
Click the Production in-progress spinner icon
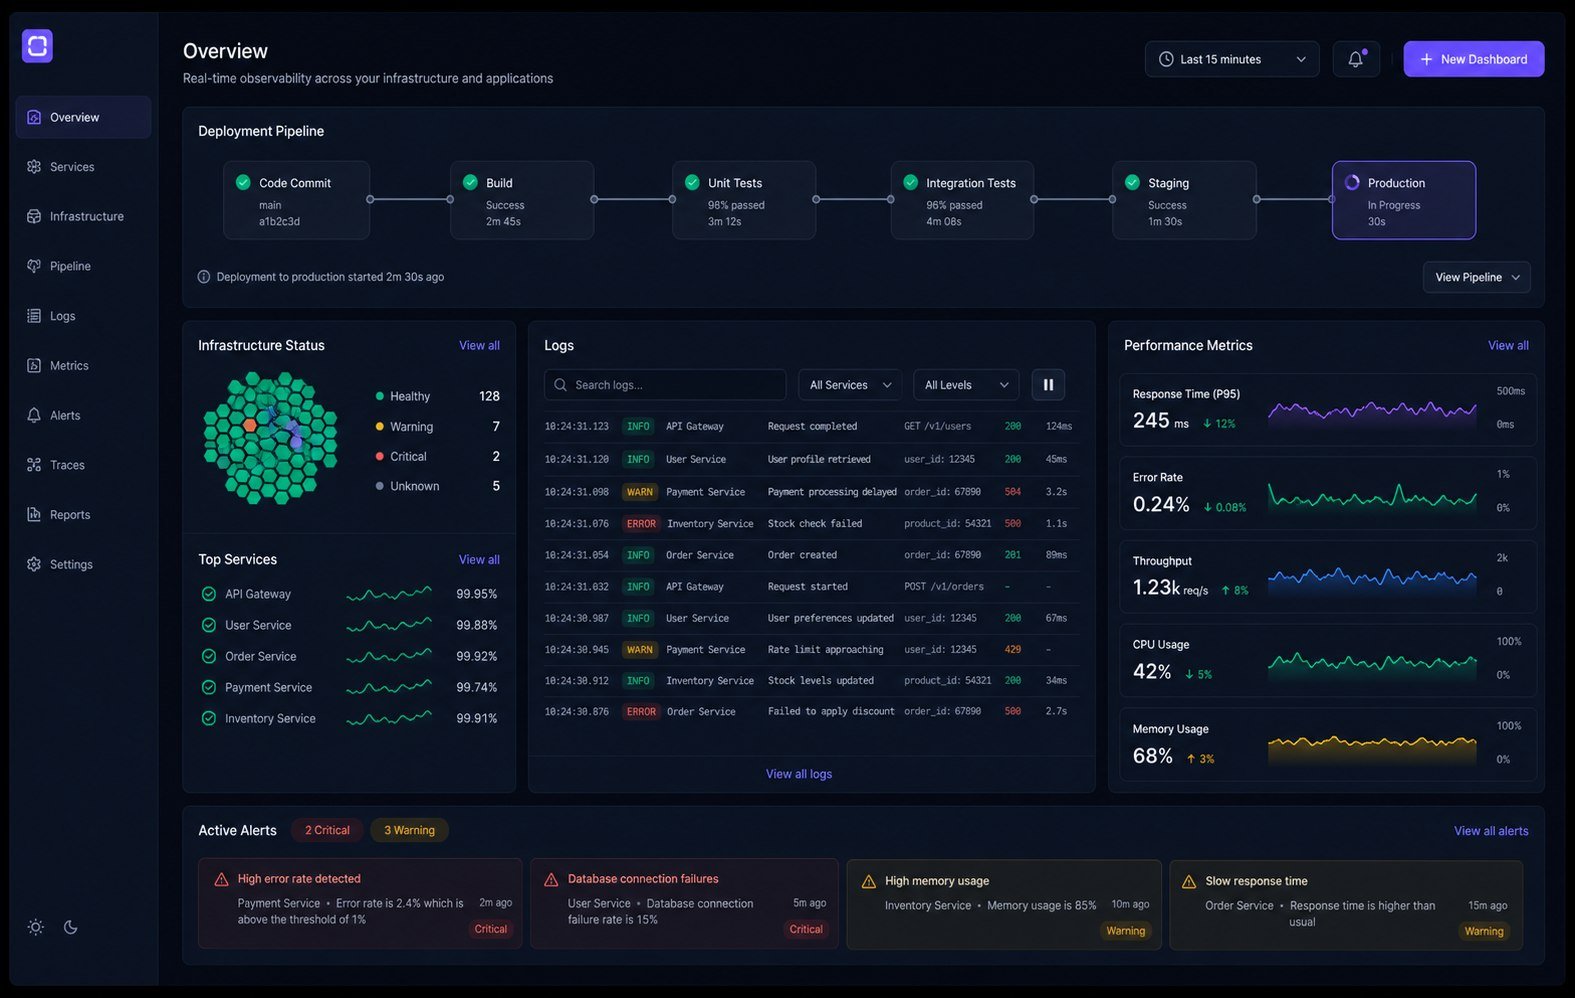(x=1352, y=183)
